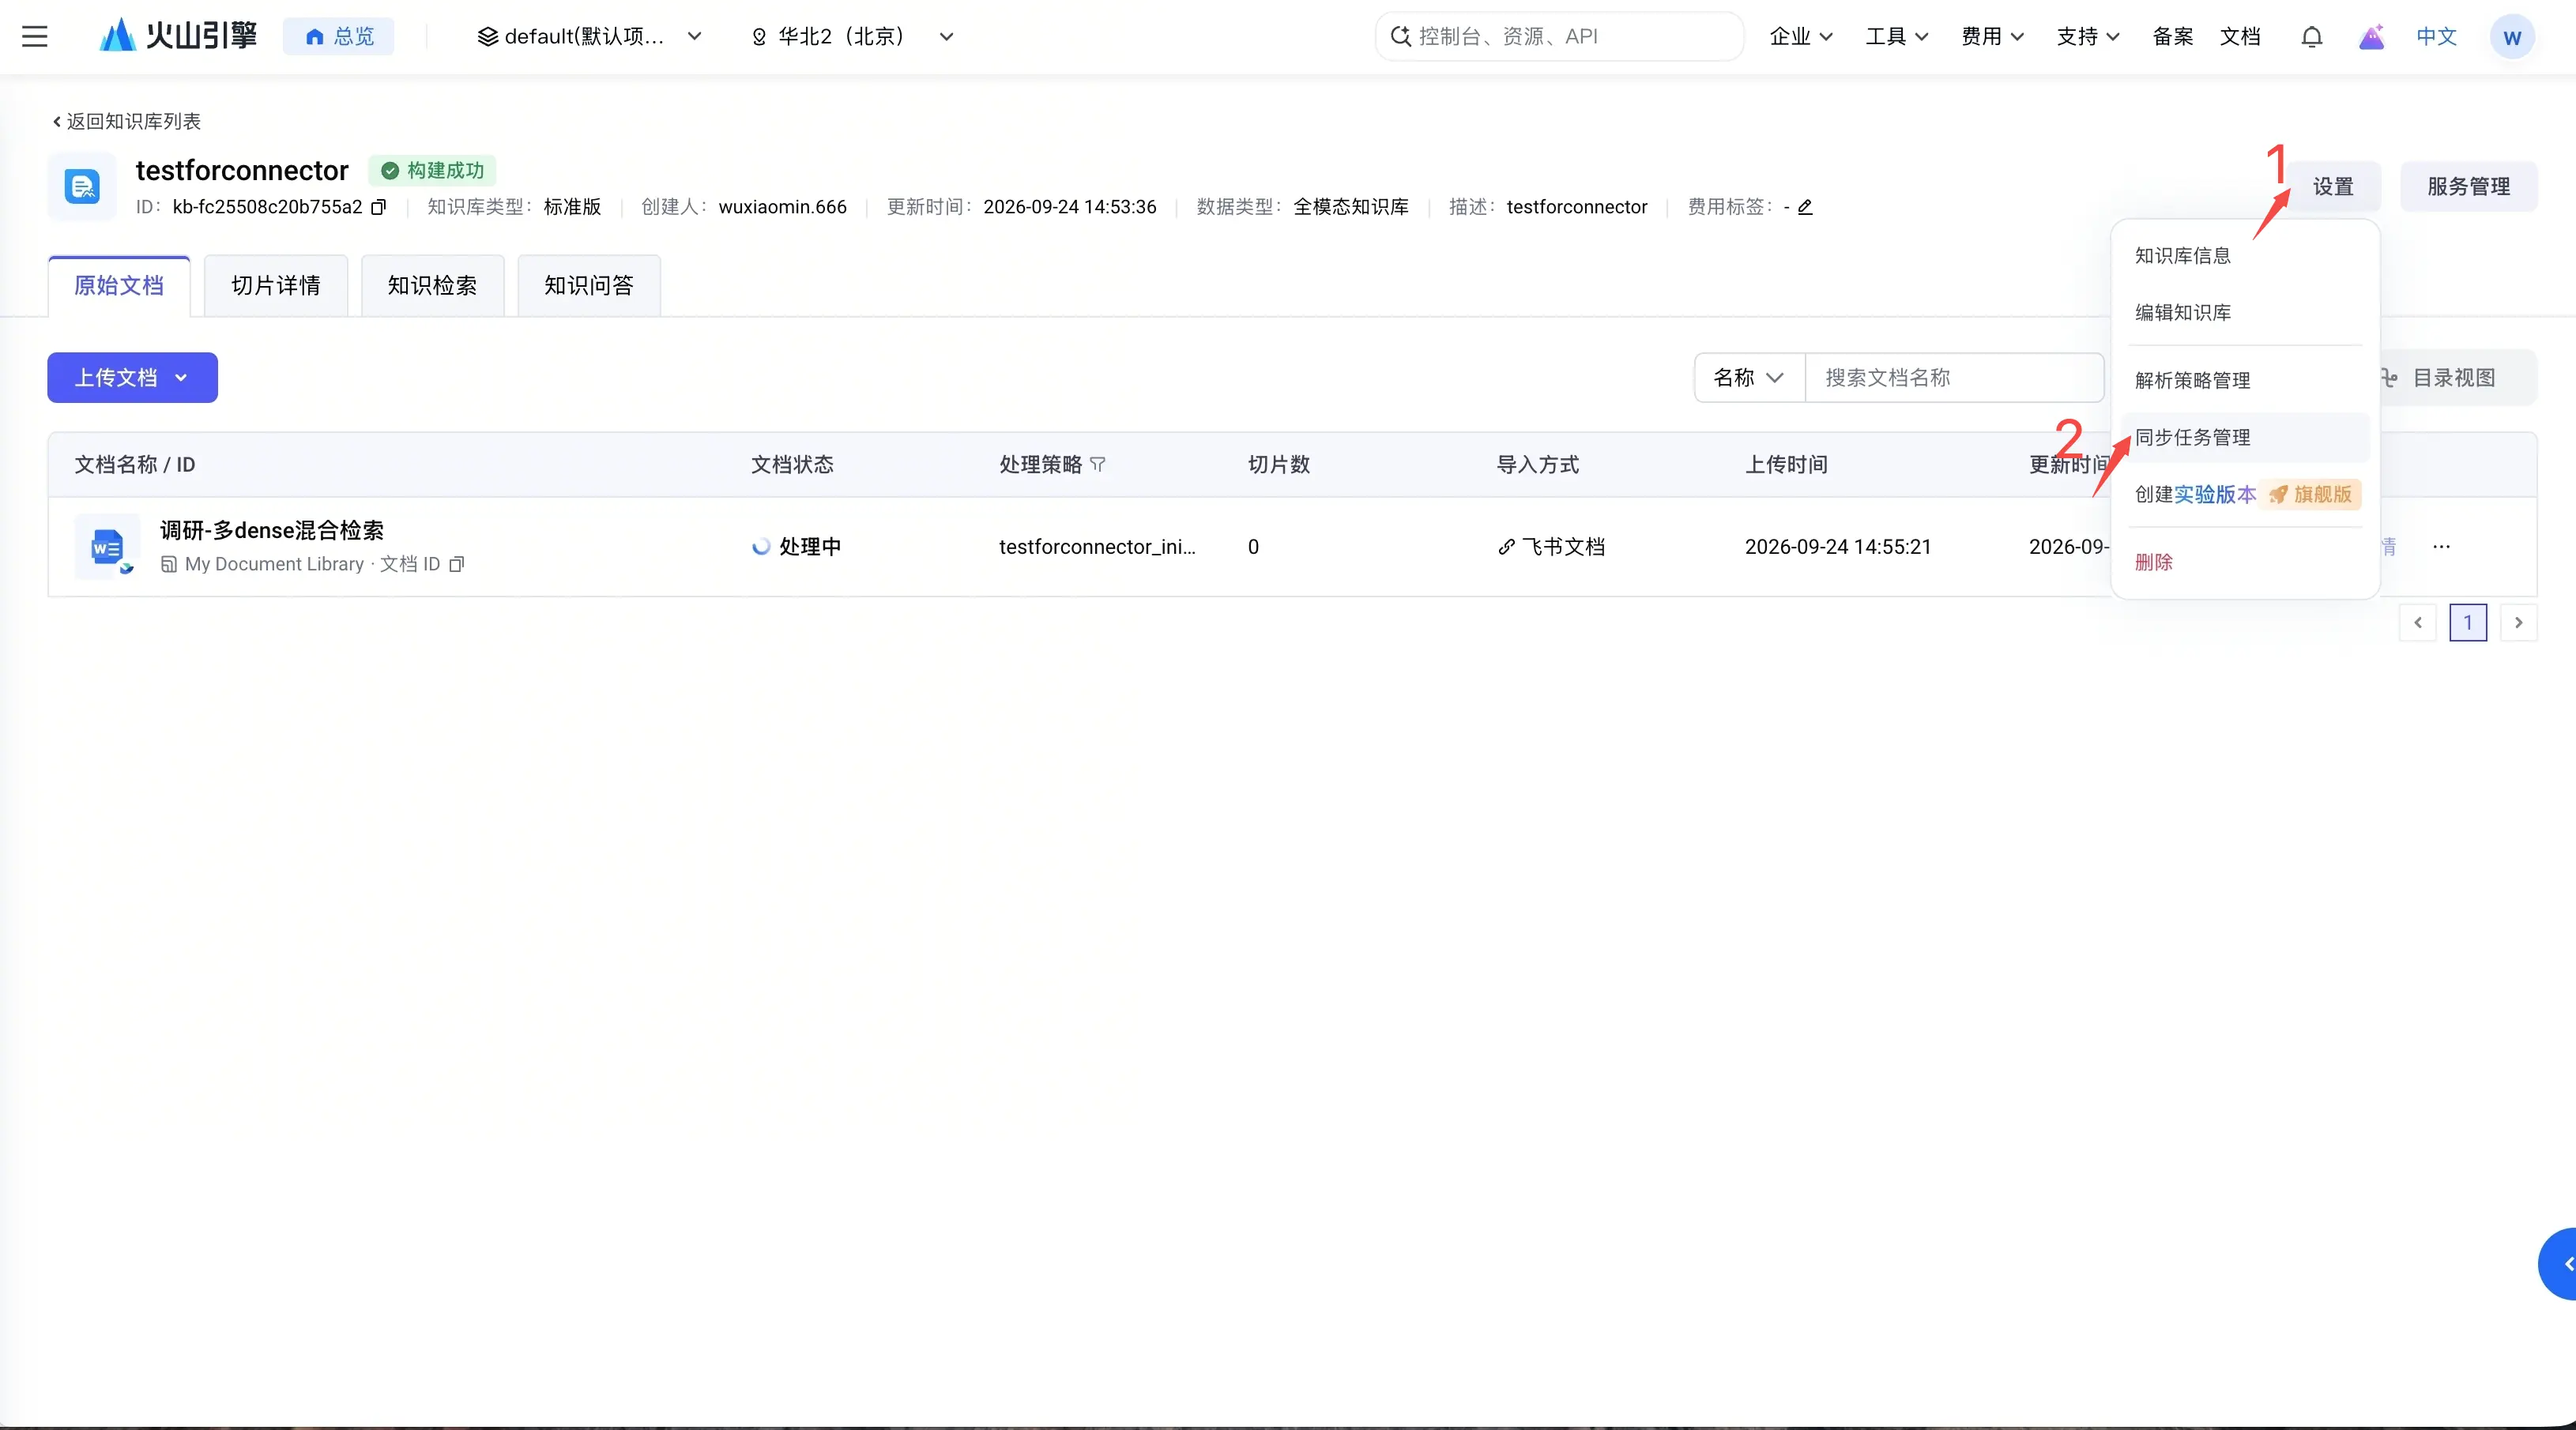Select 解析策略管理 in settings menu
The height and width of the screenshot is (1430, 2576).
pos(2244,381)
